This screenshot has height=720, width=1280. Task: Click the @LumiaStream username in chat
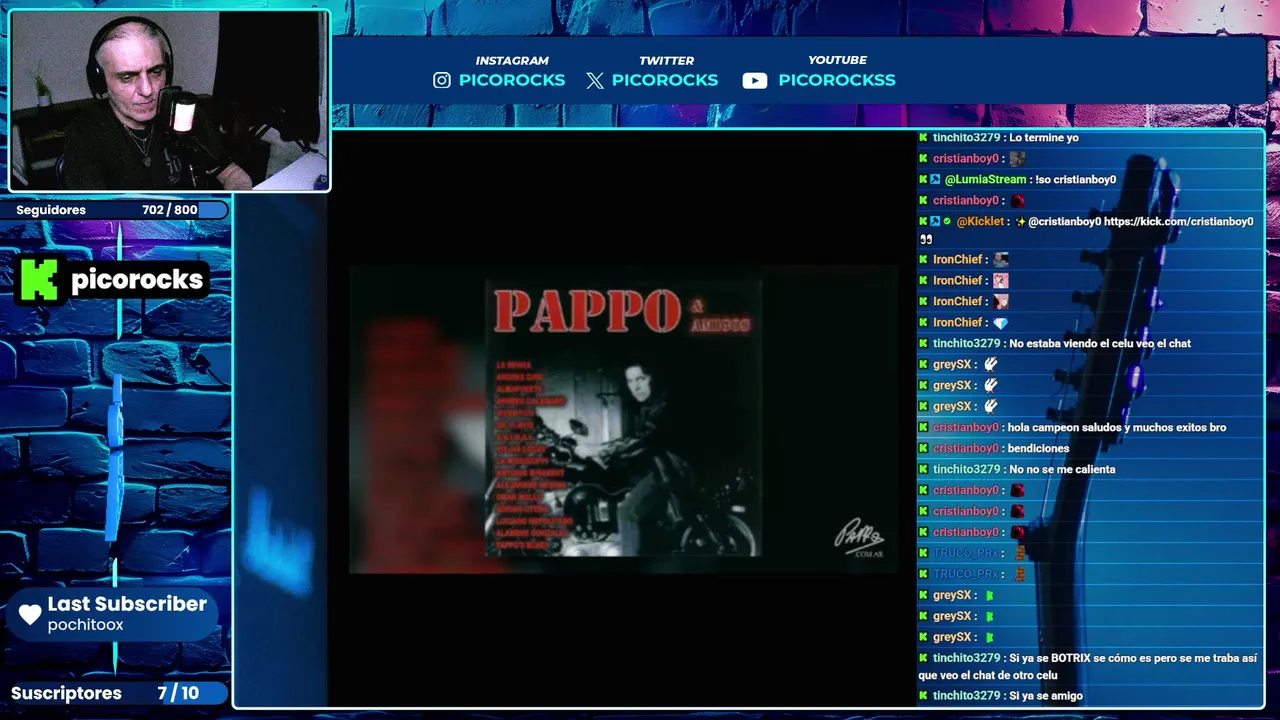[985, 180]
